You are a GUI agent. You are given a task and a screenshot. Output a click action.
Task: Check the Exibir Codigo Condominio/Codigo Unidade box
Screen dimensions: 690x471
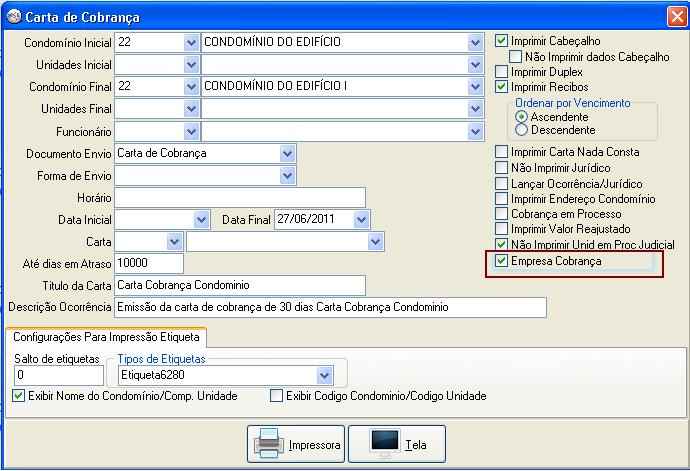(x=277, y=396)
